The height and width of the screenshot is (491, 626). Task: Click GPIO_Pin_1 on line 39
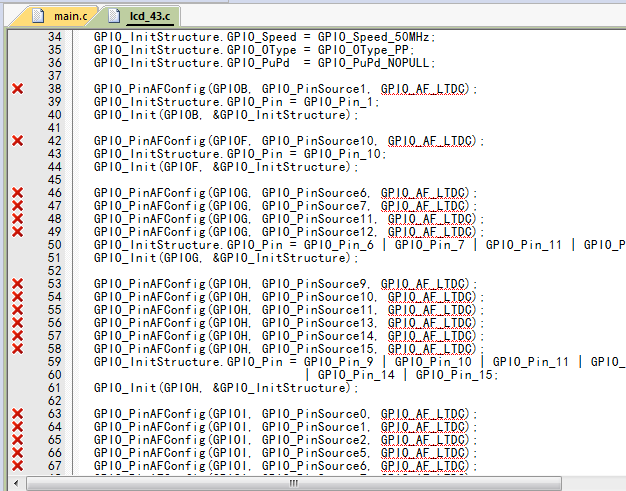338,102
